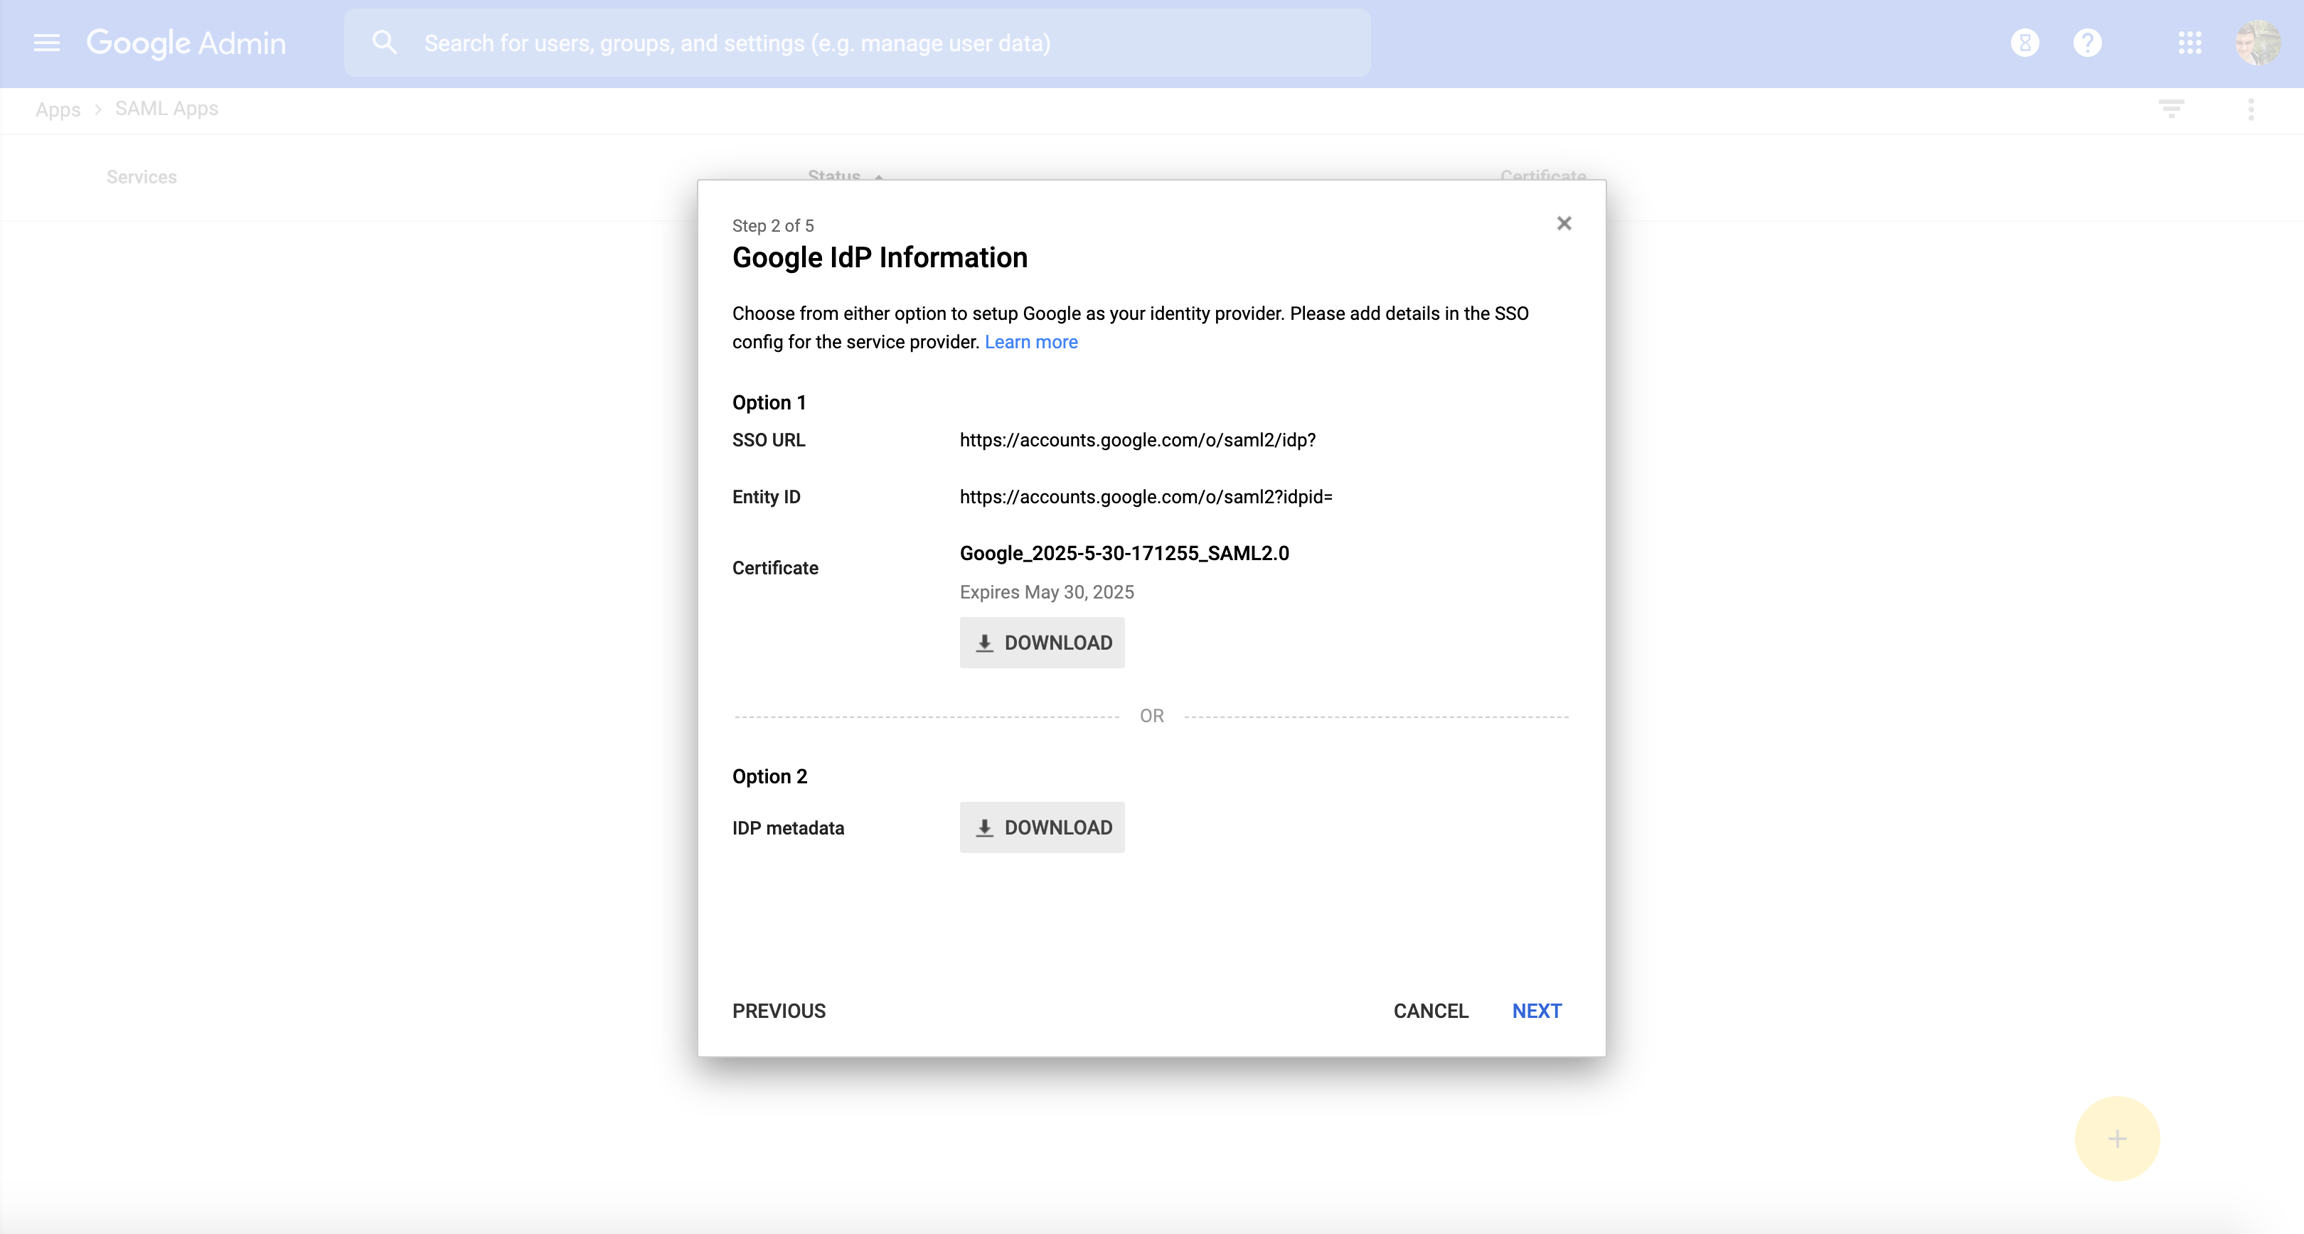Click the Learn more link
The width and height of the screenshot is (2304, 1234).
click(1031, 342)
